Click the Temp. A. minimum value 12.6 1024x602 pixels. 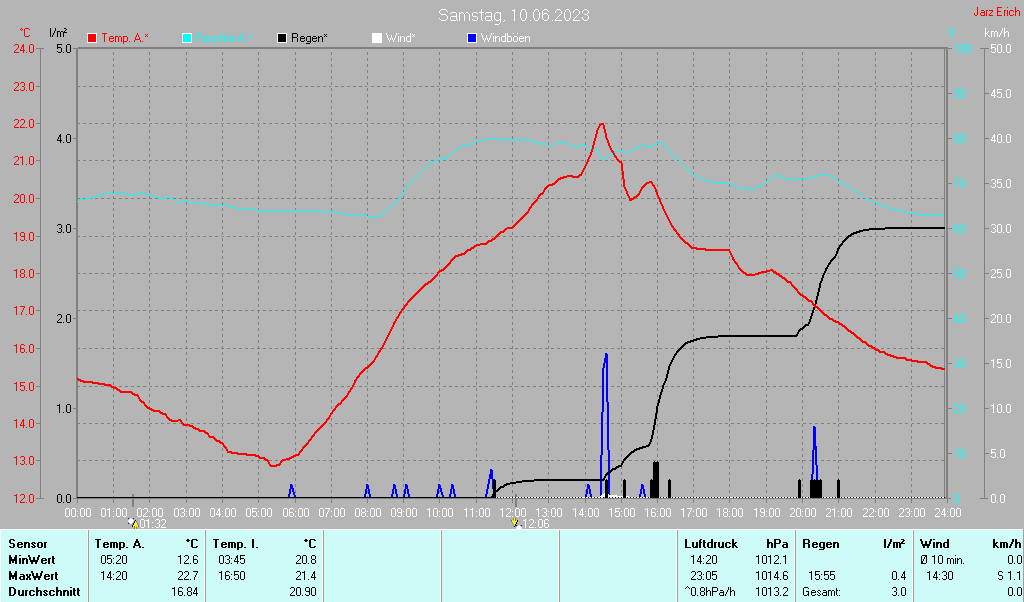tap(190, 560)
